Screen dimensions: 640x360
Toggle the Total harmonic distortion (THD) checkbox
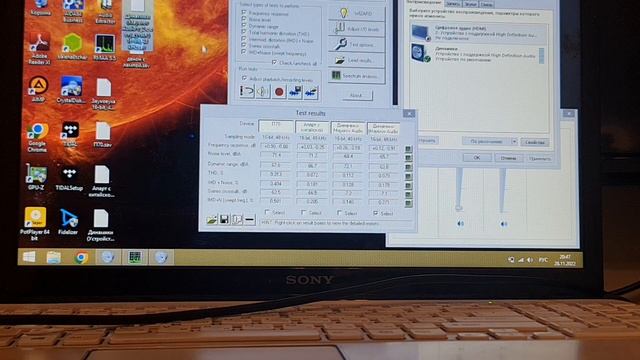tap(244, 32)
